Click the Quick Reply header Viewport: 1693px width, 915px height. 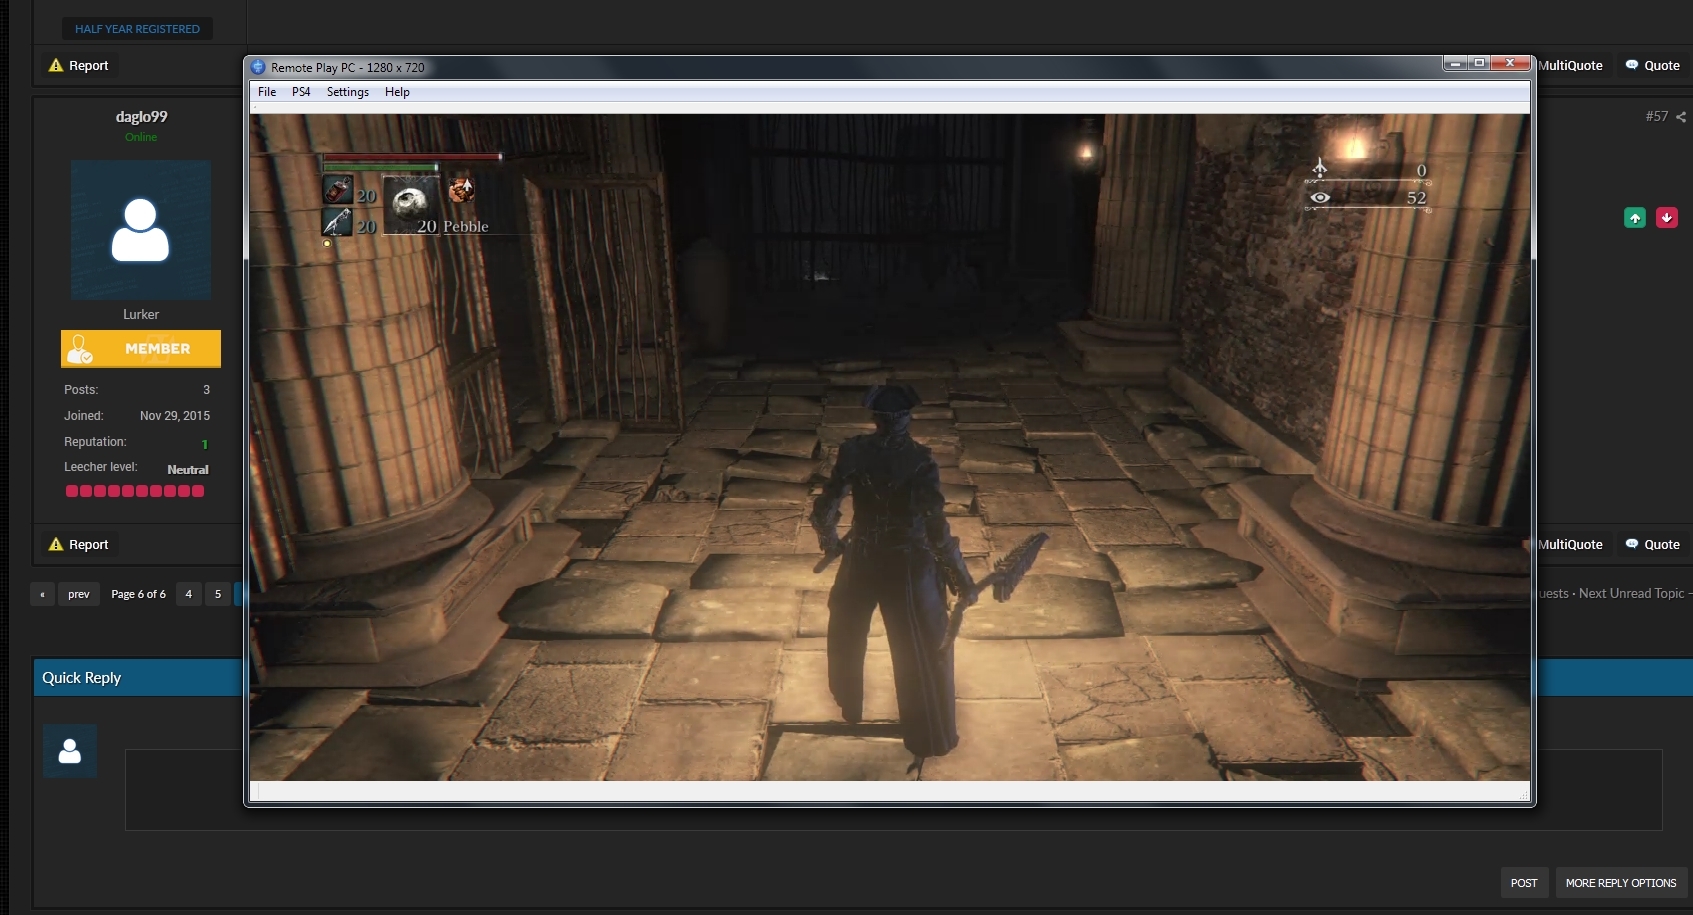point(81,678)
